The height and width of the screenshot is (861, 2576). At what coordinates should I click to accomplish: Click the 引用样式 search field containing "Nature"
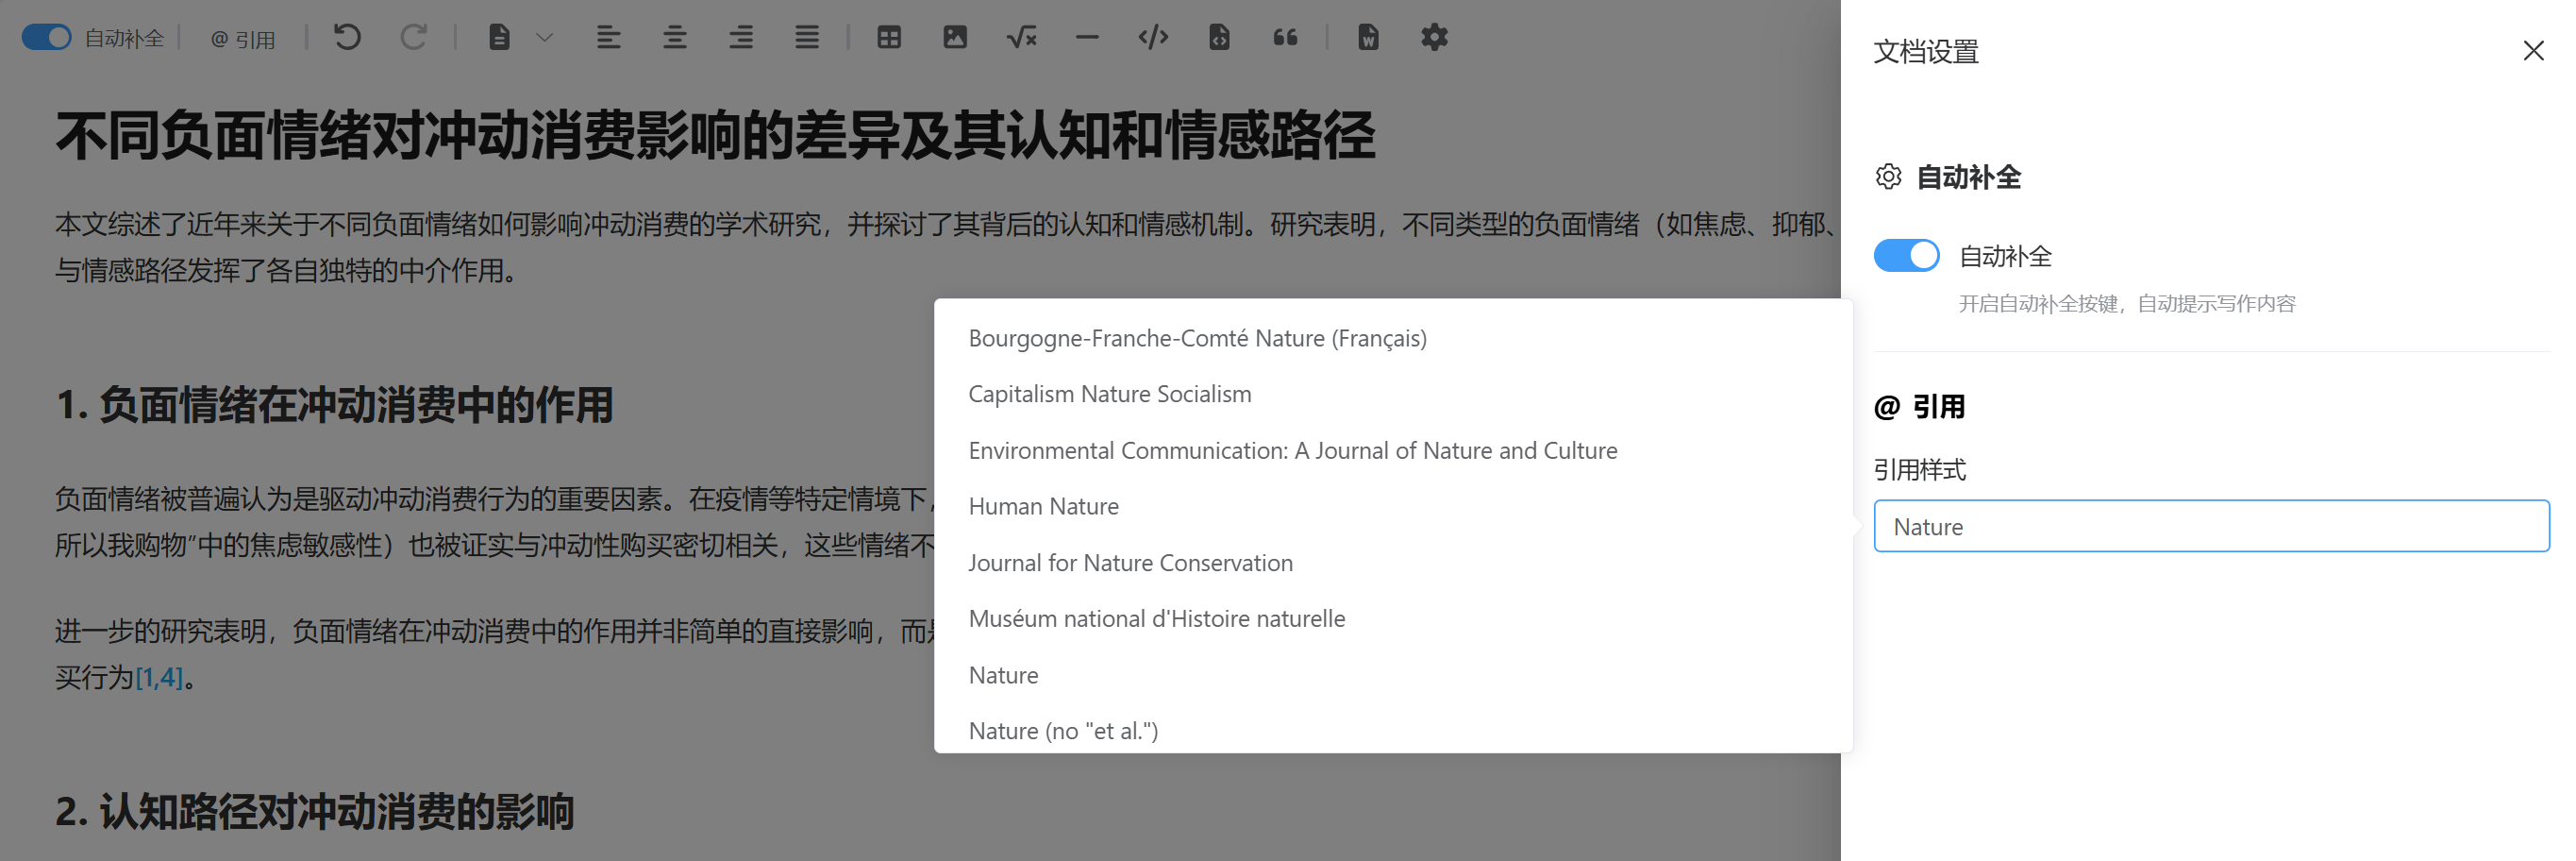pos(2210,526)
